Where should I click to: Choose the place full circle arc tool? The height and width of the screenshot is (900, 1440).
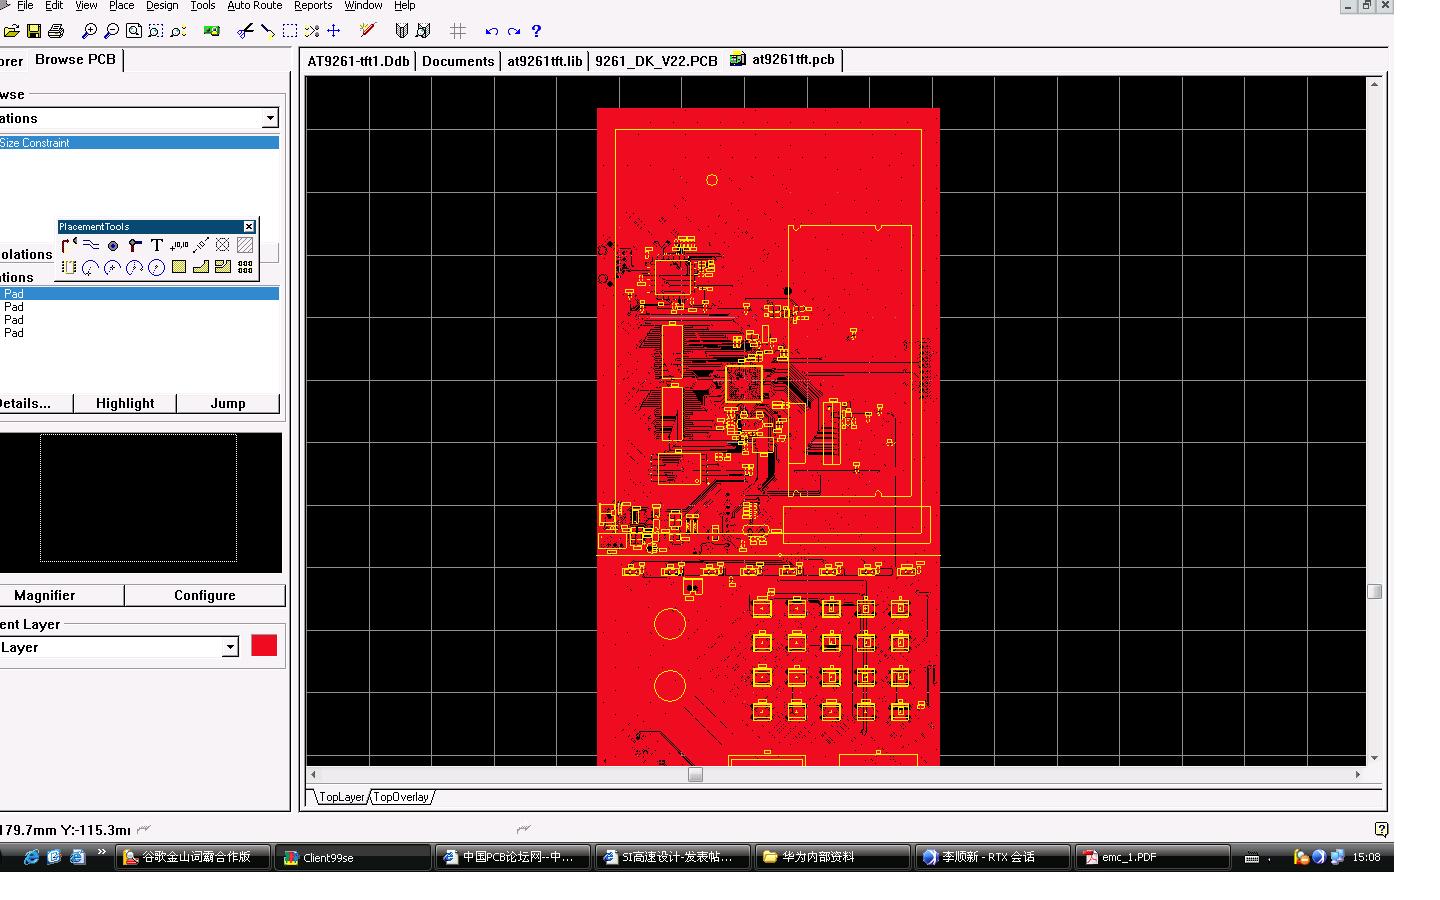coord(157,267)
